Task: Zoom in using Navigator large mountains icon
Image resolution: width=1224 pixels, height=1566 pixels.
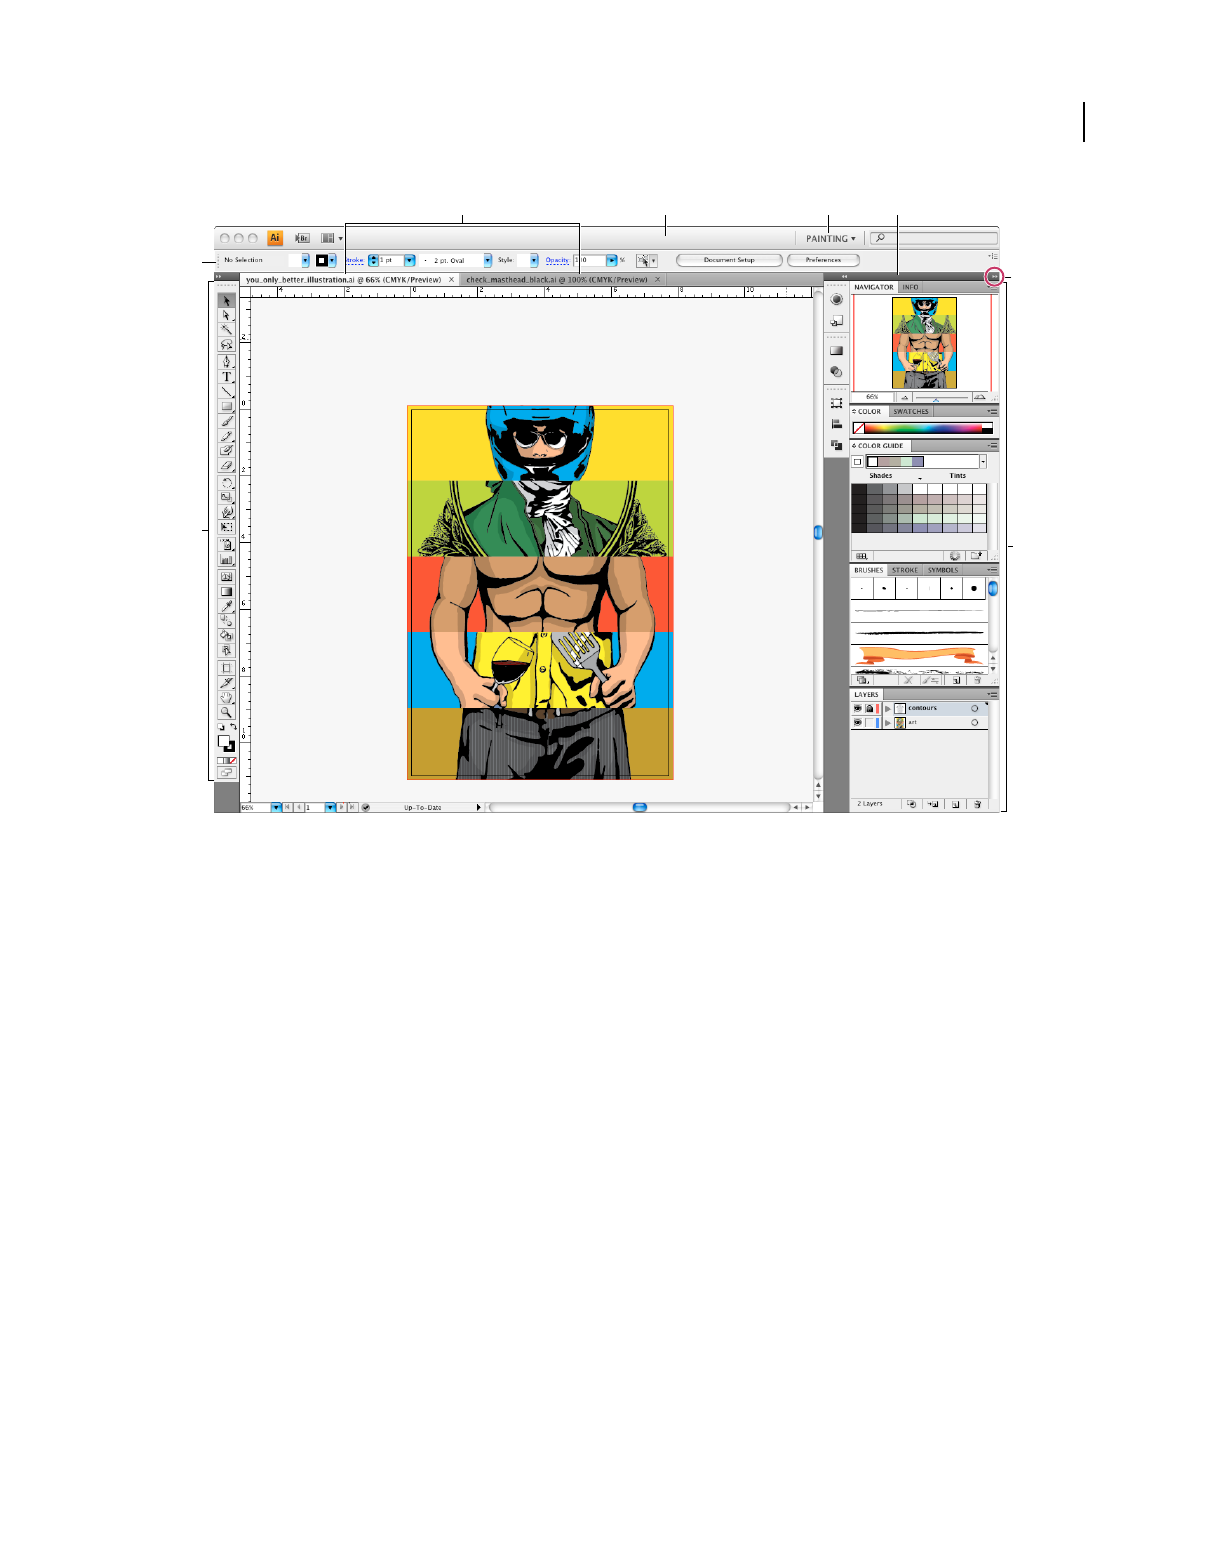Action: pos(980,397)
